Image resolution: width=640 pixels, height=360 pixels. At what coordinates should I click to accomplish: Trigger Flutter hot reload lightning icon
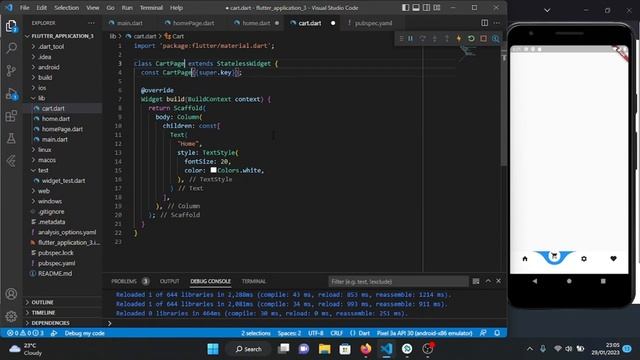click(x=459, y=38)
